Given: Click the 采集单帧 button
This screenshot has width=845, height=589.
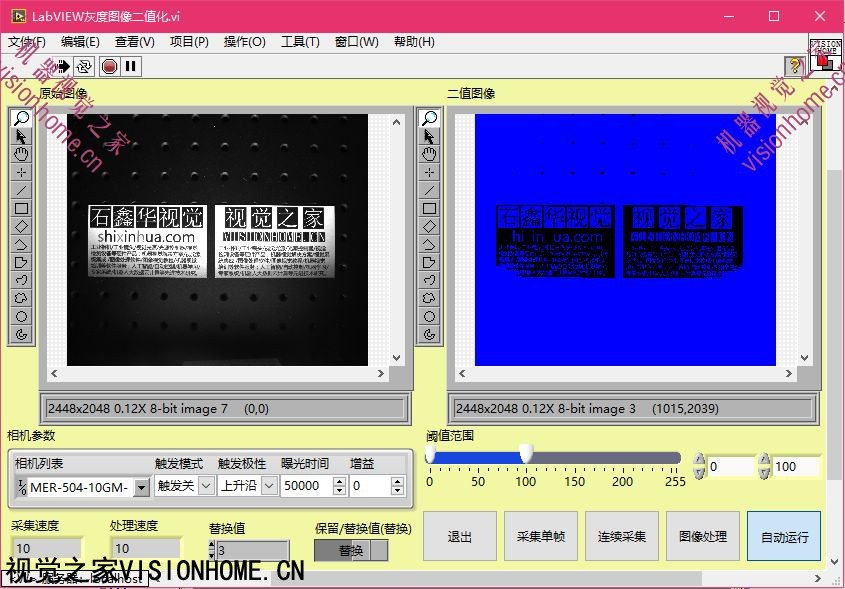Looking at the screenshot, I should tap(541, 536).
